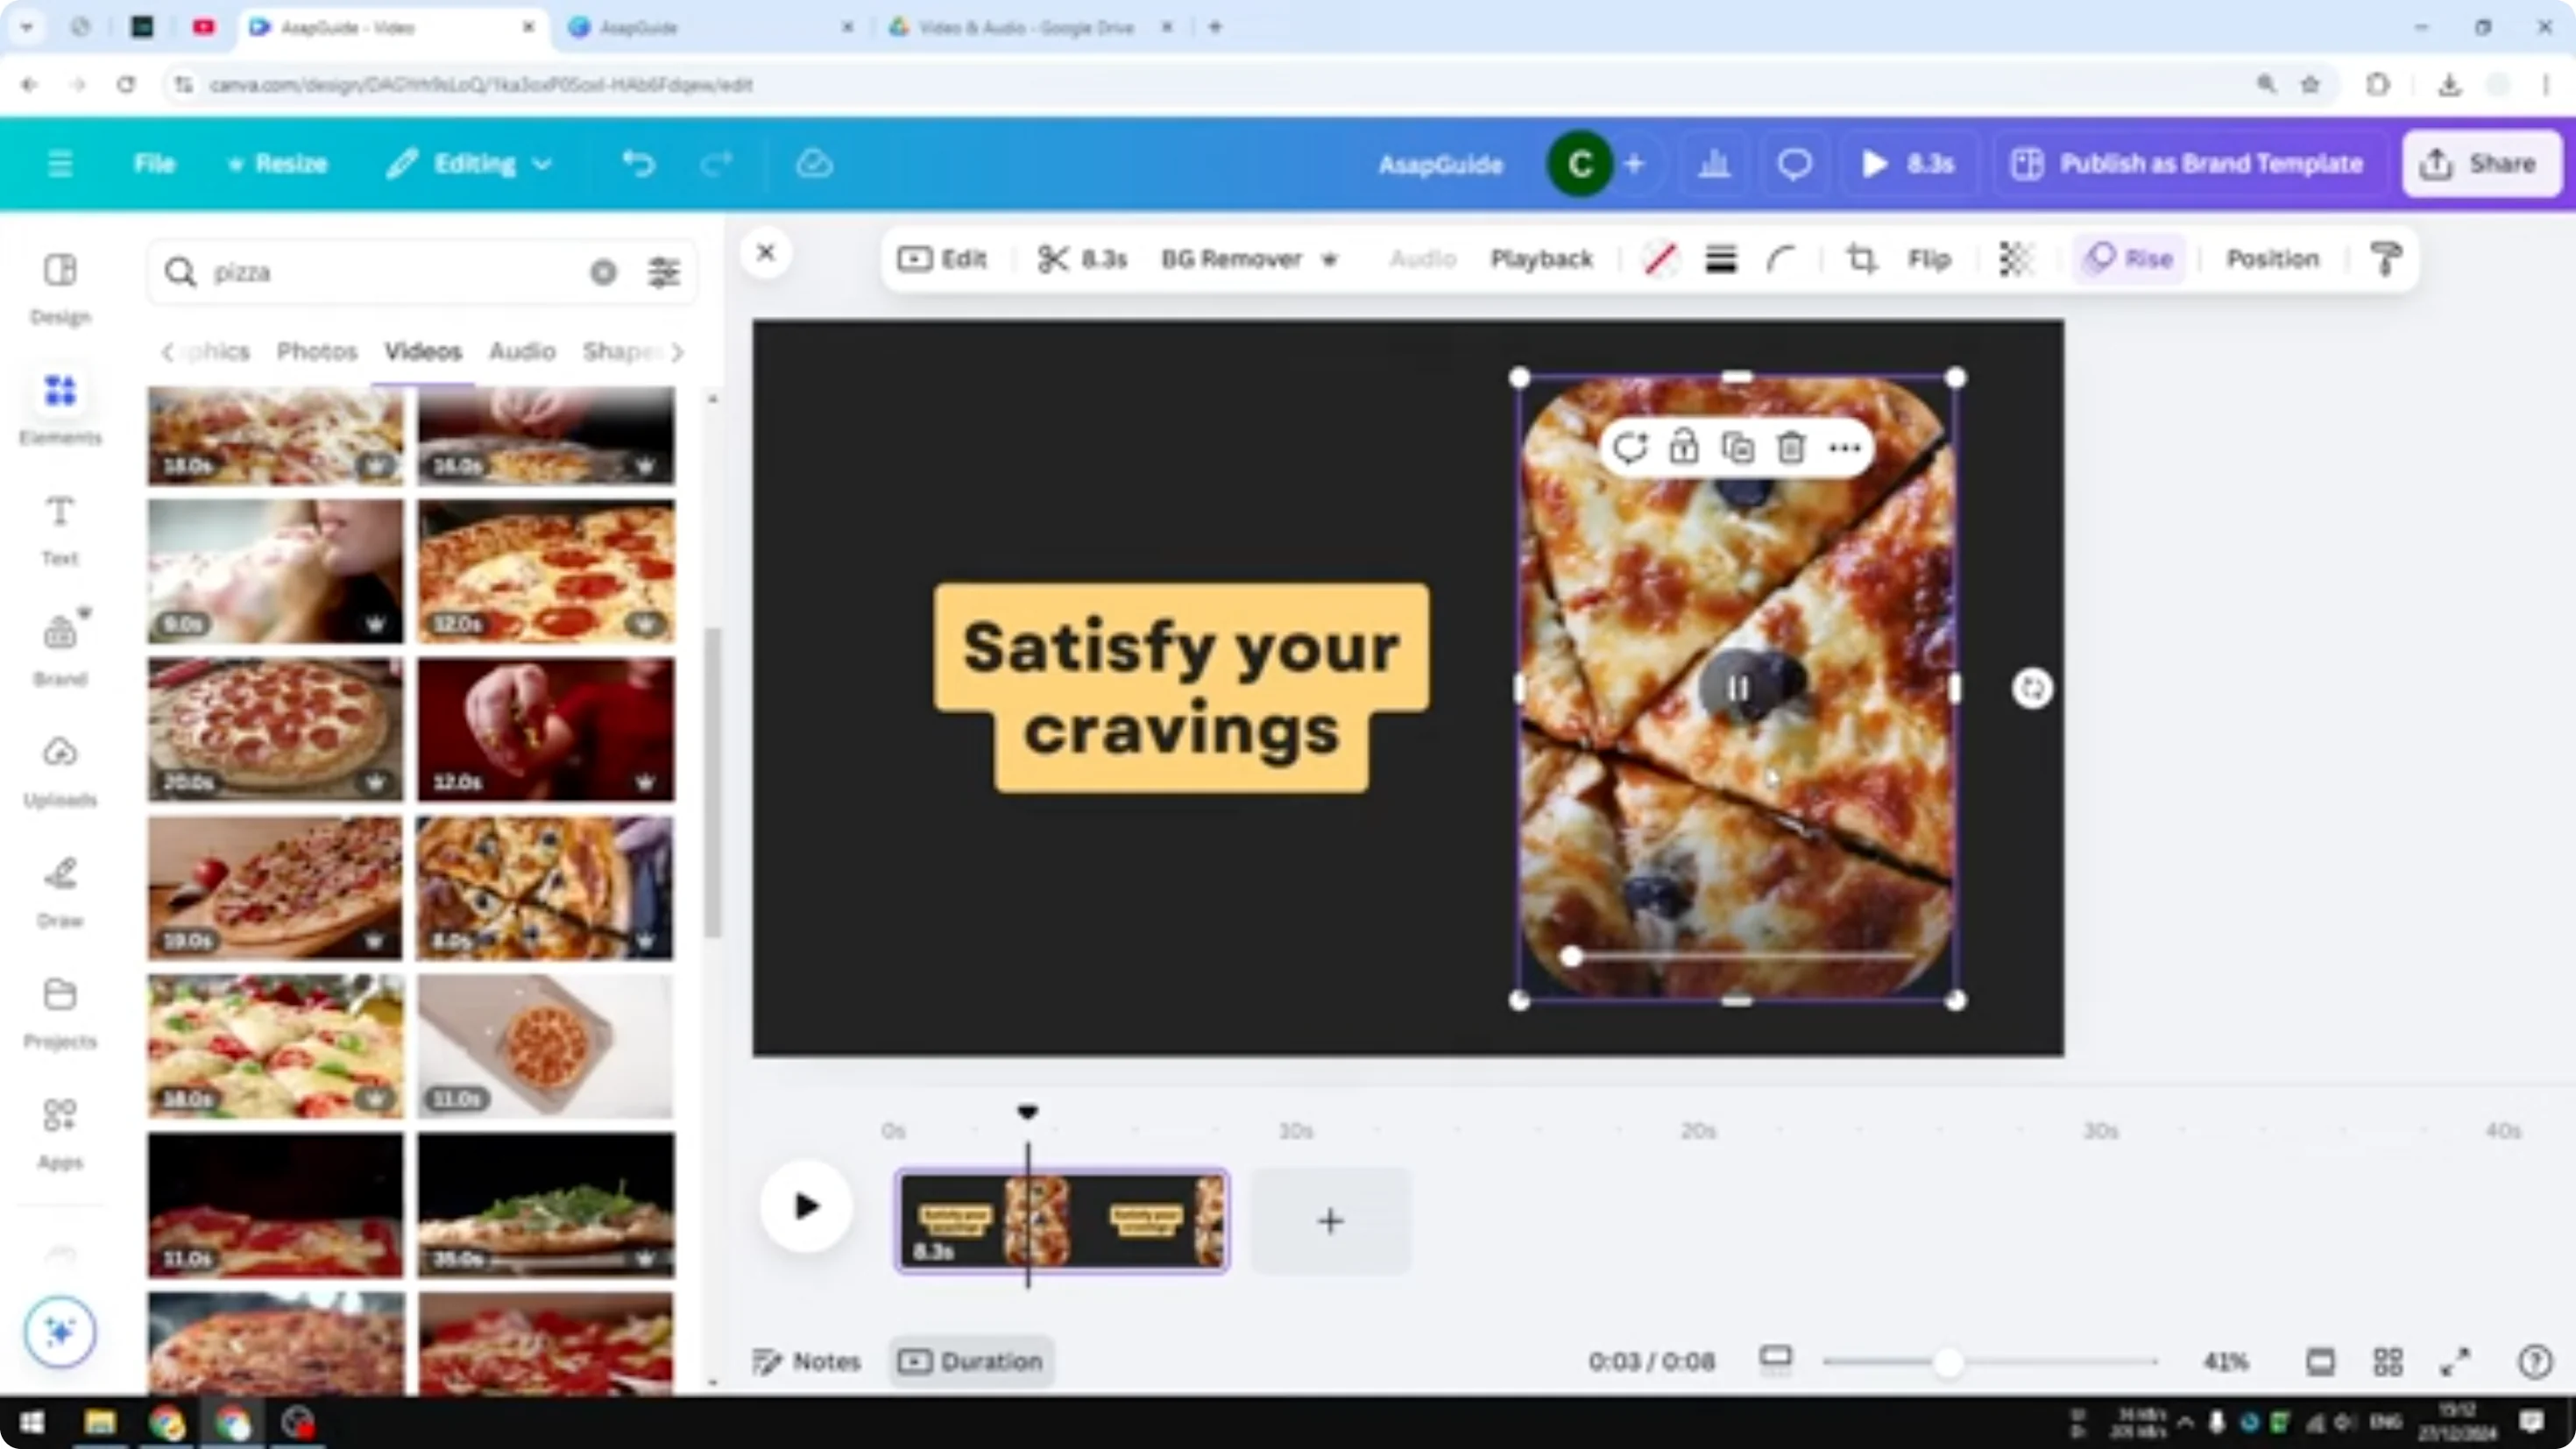
Task: Duplicate the selected element
Action: [x=1738, y=447]
